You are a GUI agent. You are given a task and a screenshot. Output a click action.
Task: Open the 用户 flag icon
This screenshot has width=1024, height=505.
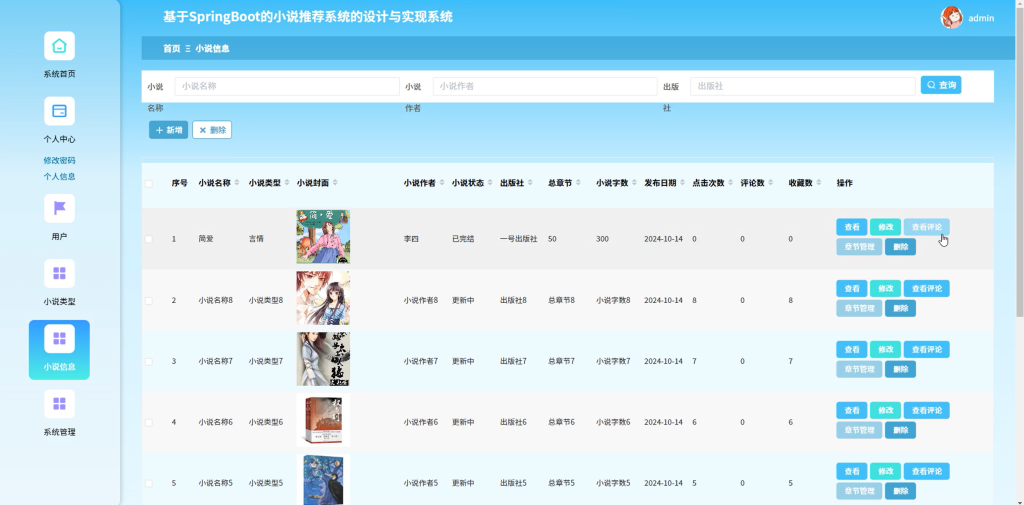pyautogui.click(x=59, y=208)
